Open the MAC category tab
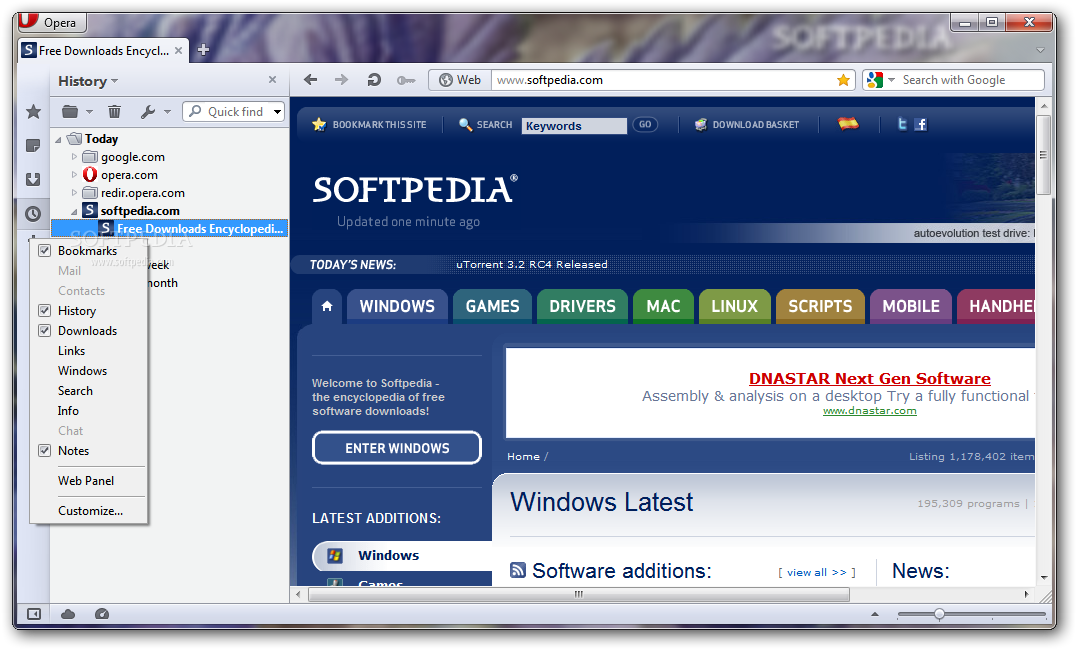Image resolution: width=1077 pixels, height=650 pixels. click(664, 306)
